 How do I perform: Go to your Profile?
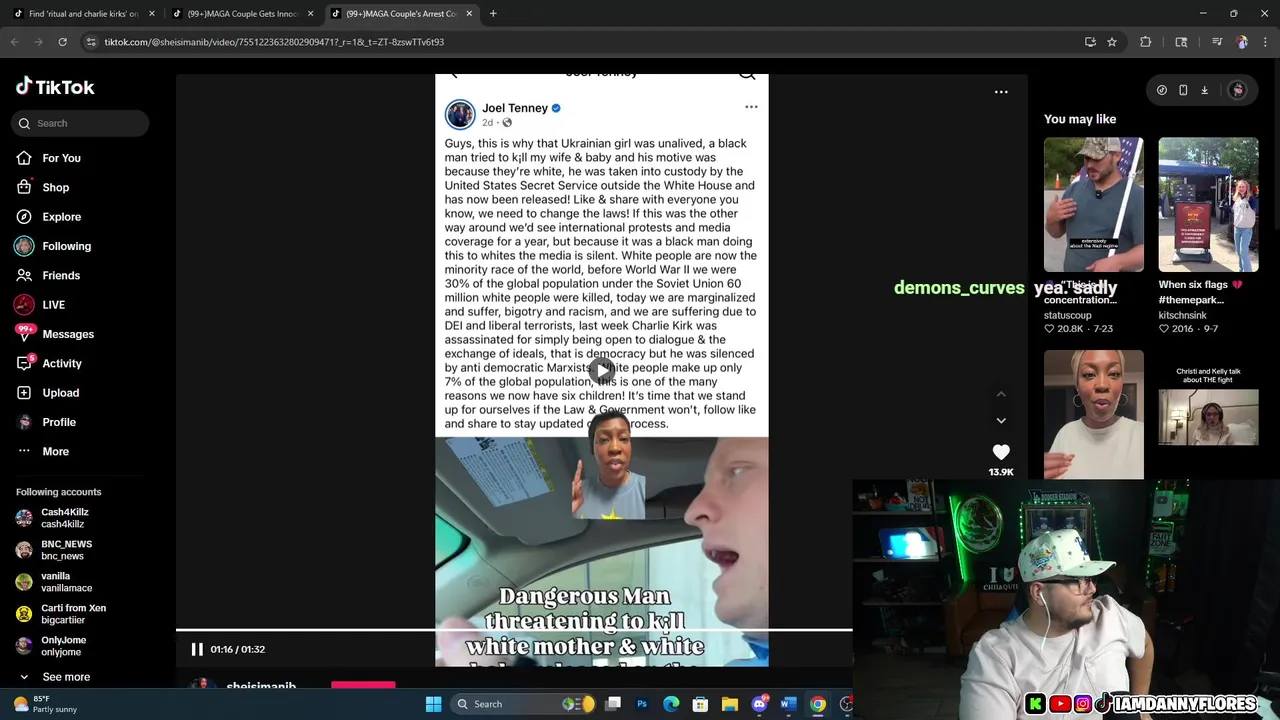tap(58, 422)
